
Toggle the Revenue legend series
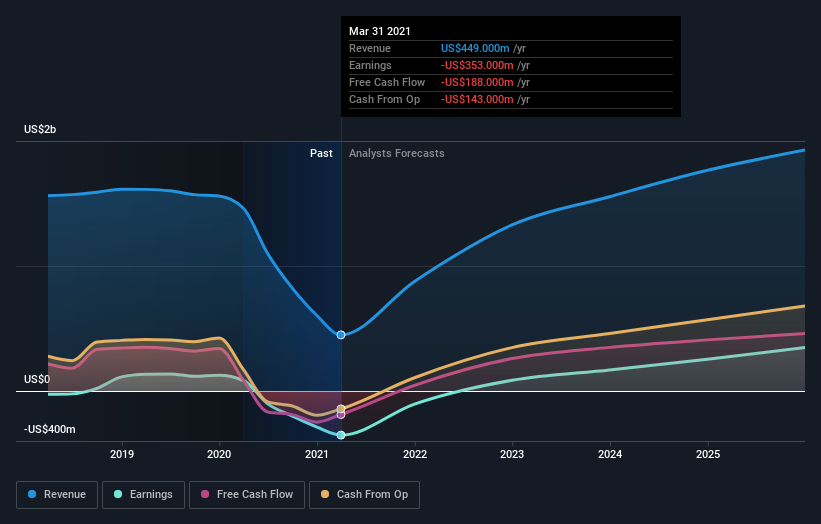[57, 495]
